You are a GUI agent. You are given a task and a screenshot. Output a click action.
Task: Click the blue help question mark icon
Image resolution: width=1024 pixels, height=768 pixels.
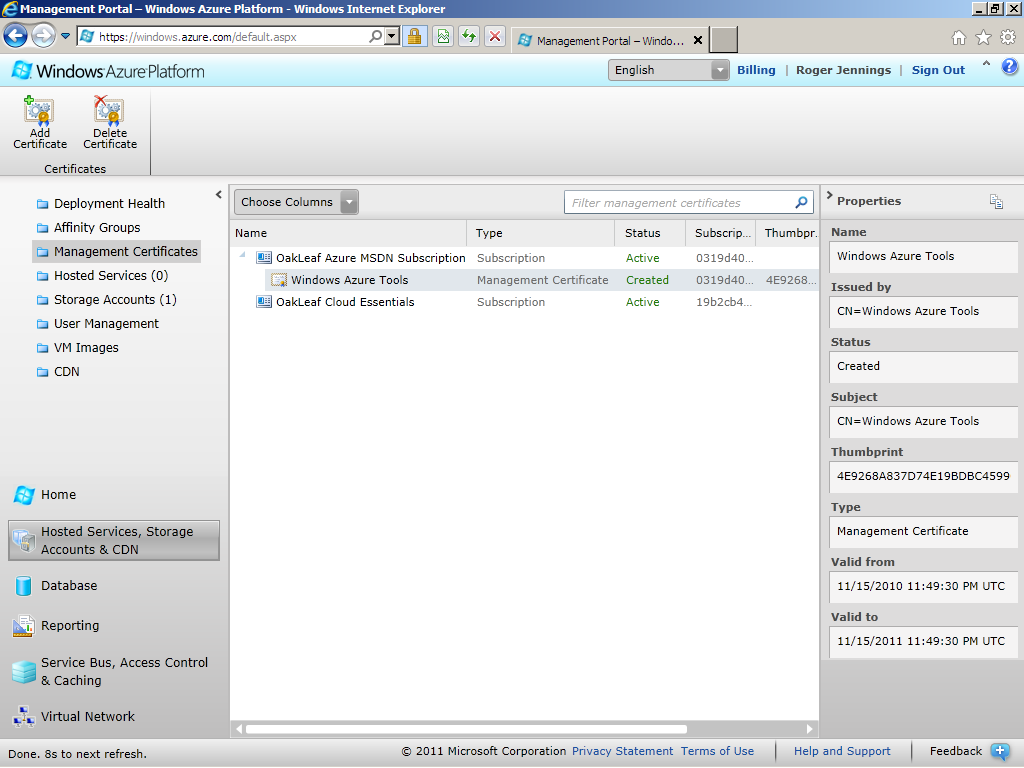1010,67
